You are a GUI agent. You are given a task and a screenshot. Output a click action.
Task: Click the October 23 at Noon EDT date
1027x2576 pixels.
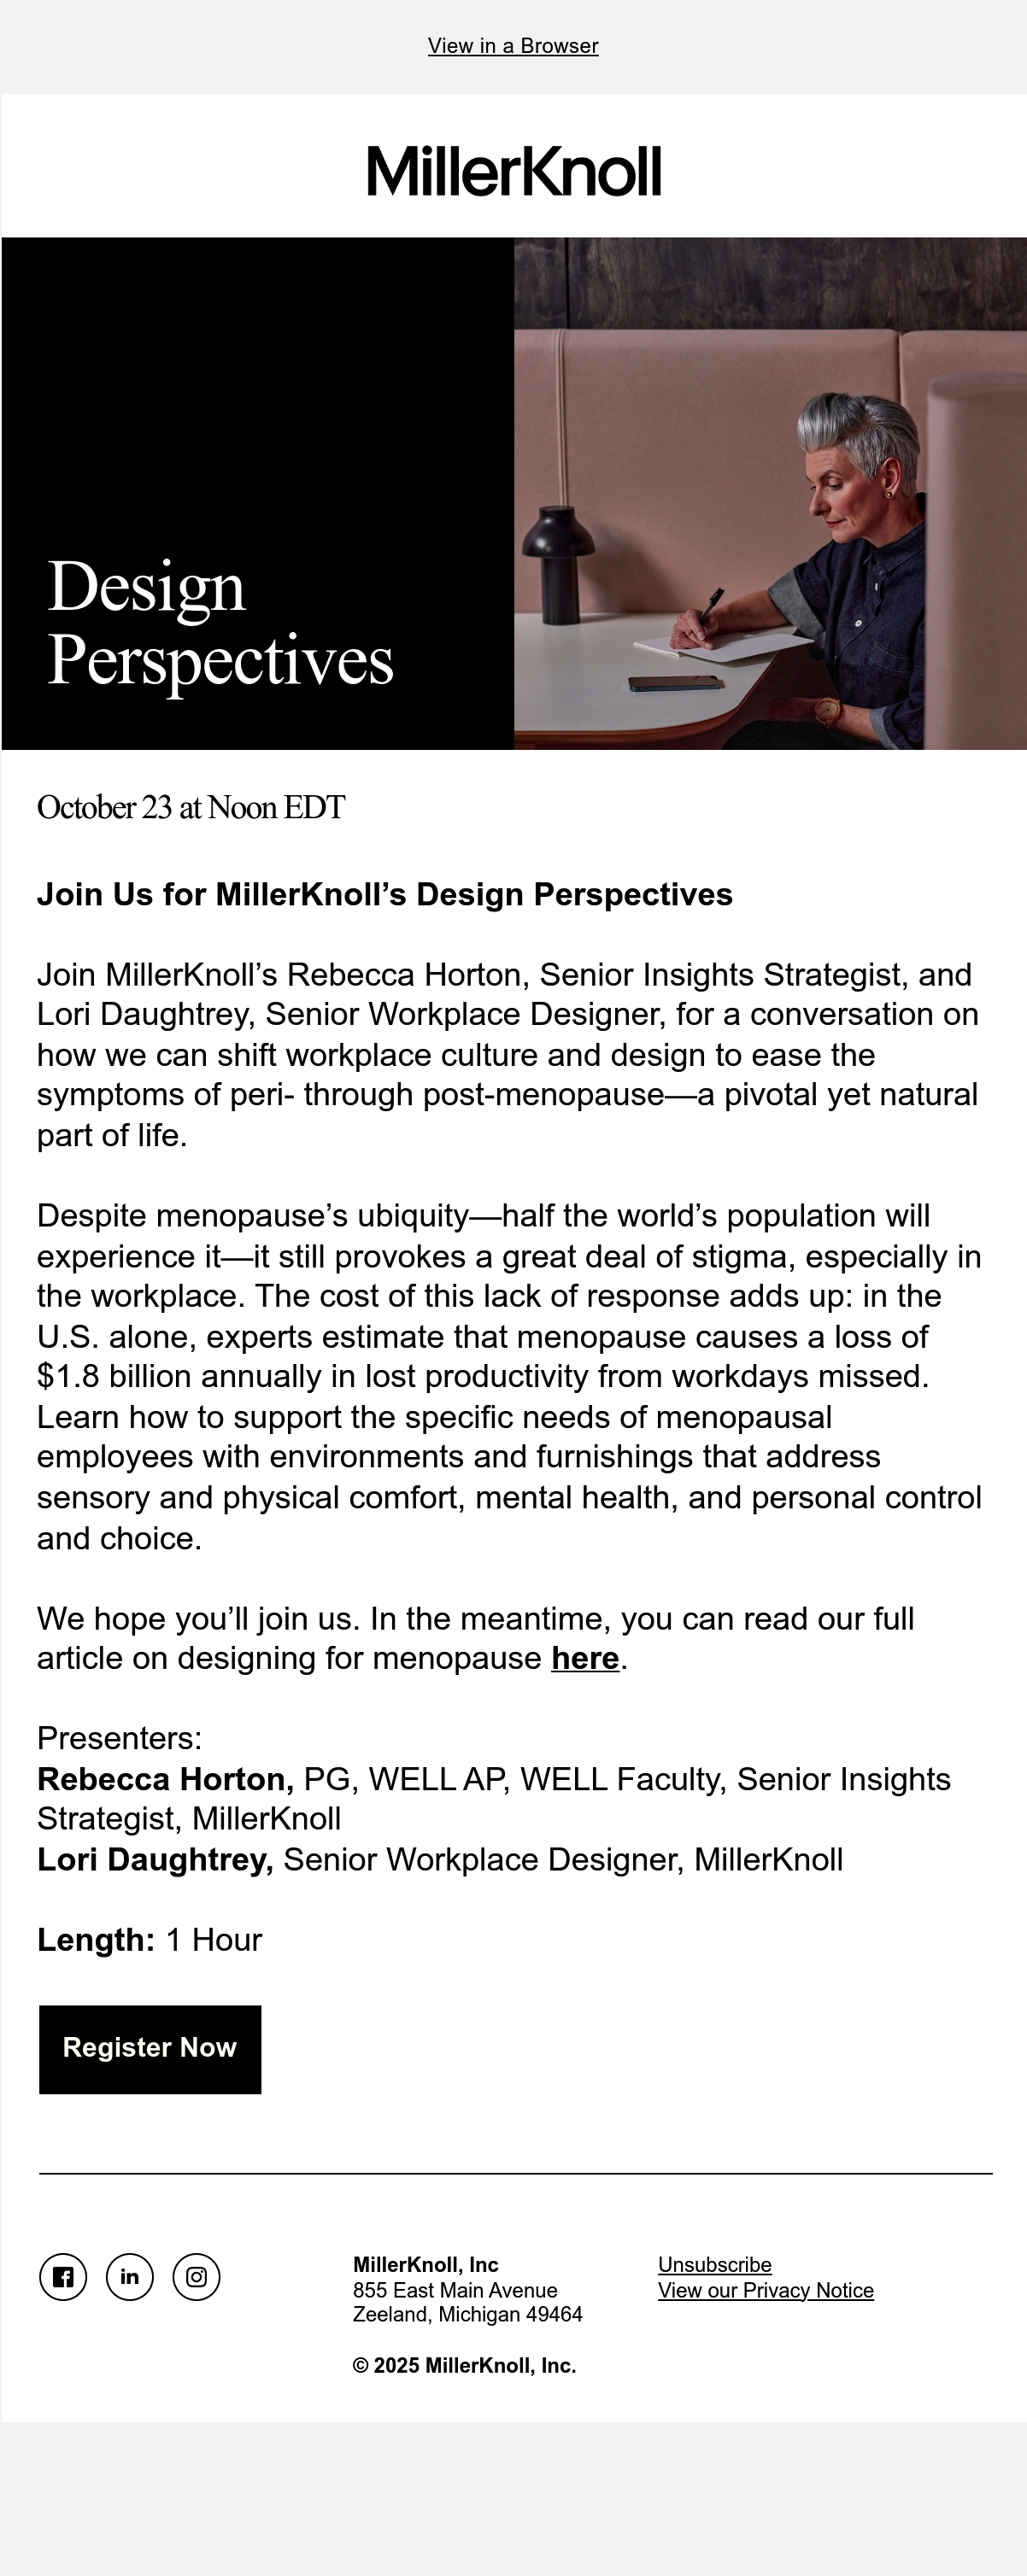click(x=191, y=807)
